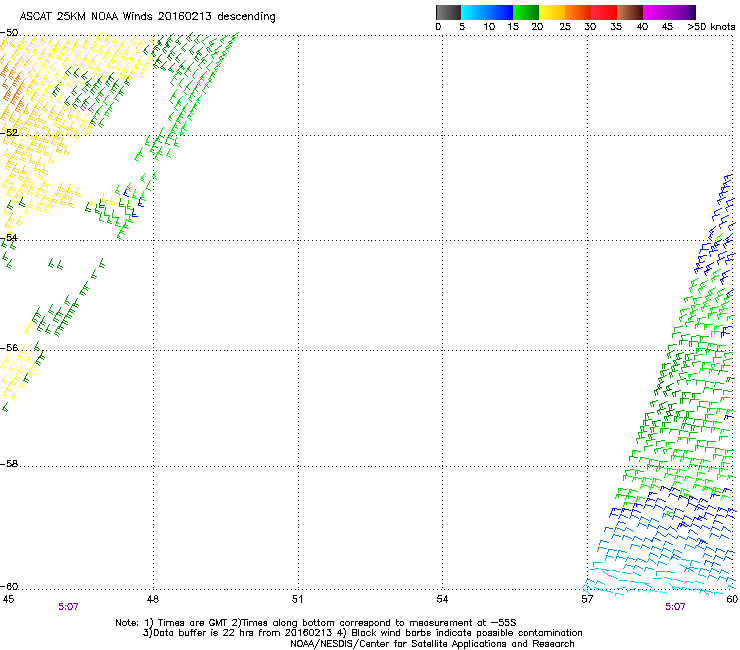Click the legend label '10'

pyautogui.click(x=489, y=27)
